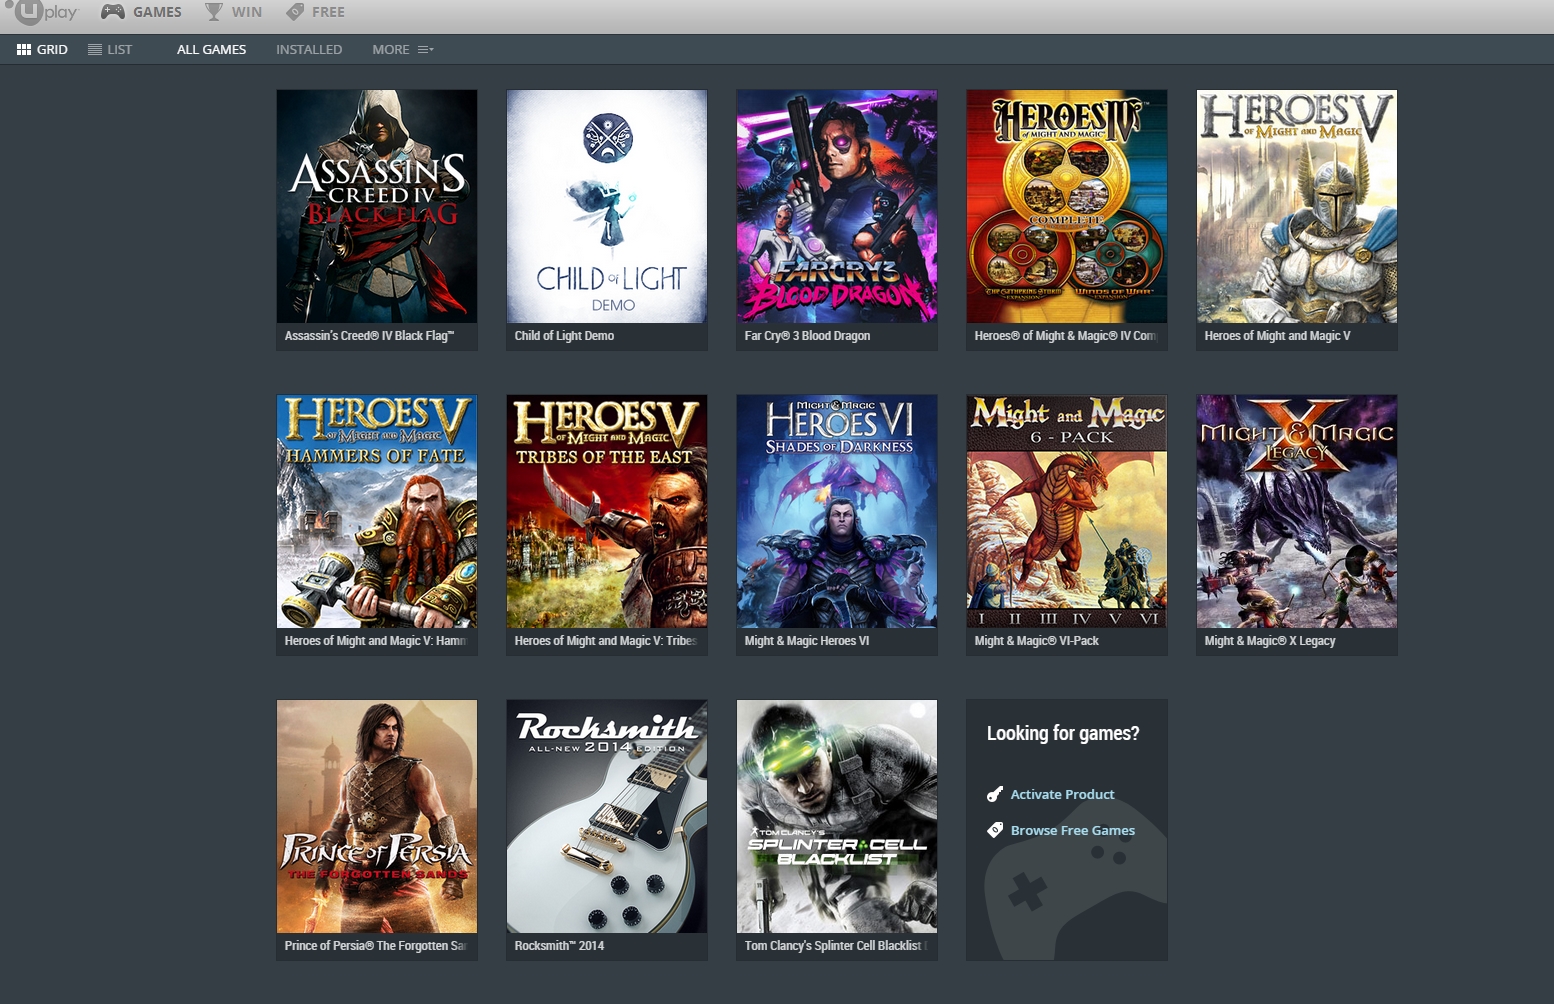The width and height of the screenshot is (1554, 1004).
Task: Click 'Heroes of Might and Magic V' title text
Action: click(x=1277, y=336)
